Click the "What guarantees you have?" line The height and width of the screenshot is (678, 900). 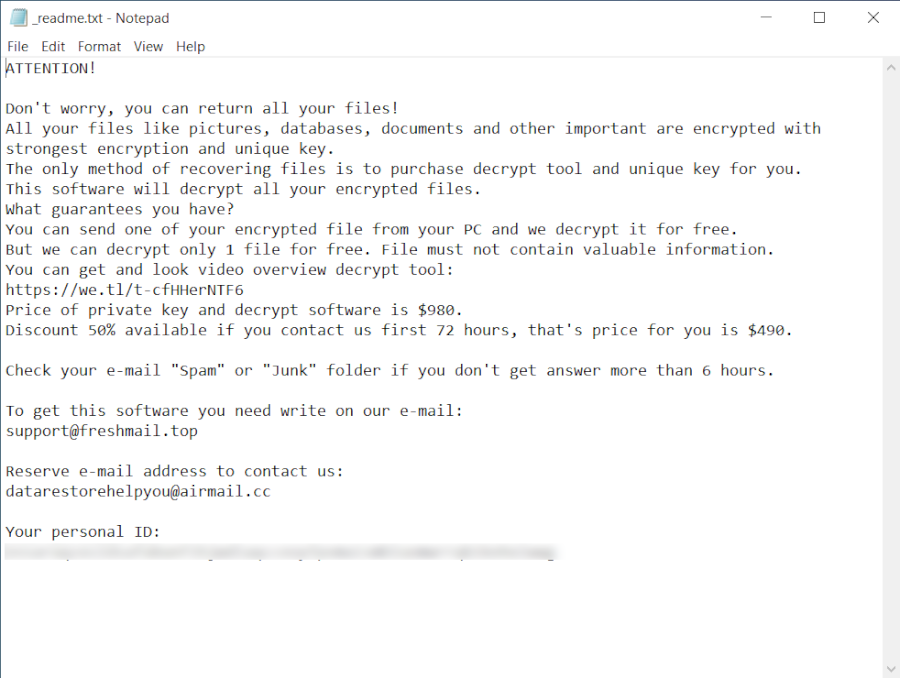120,209
